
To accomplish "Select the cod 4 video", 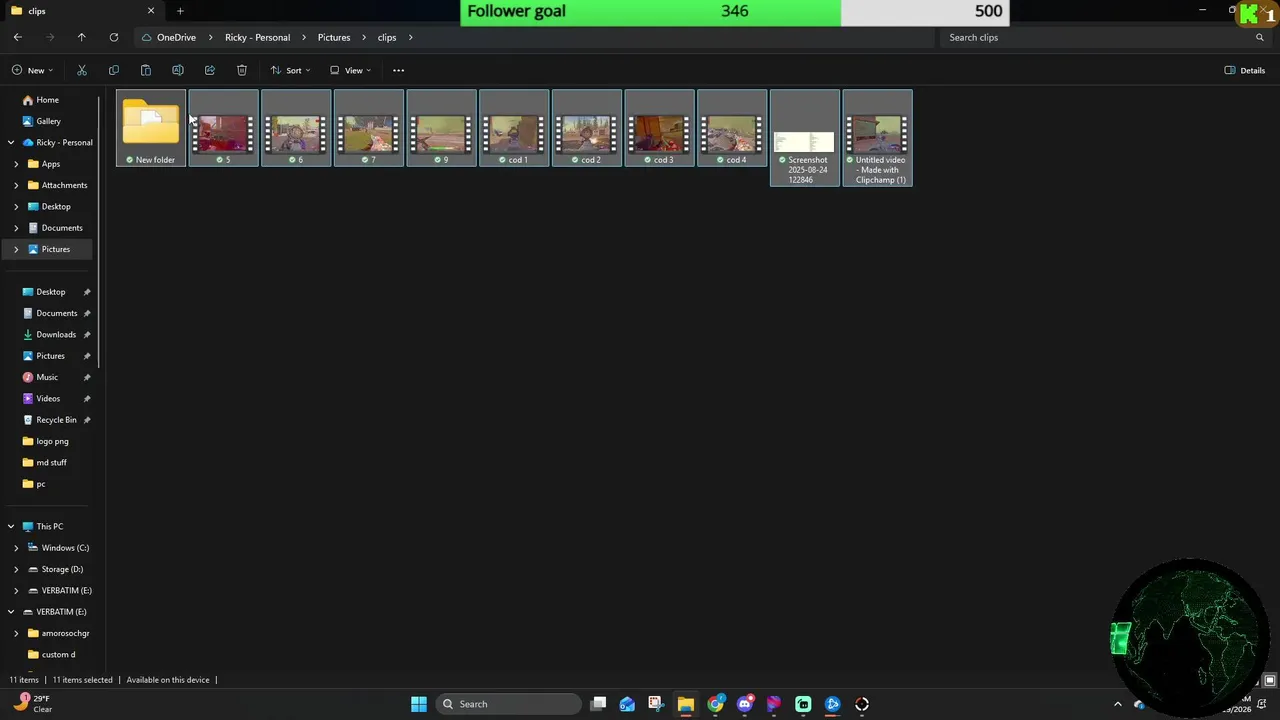I will 732,128.
